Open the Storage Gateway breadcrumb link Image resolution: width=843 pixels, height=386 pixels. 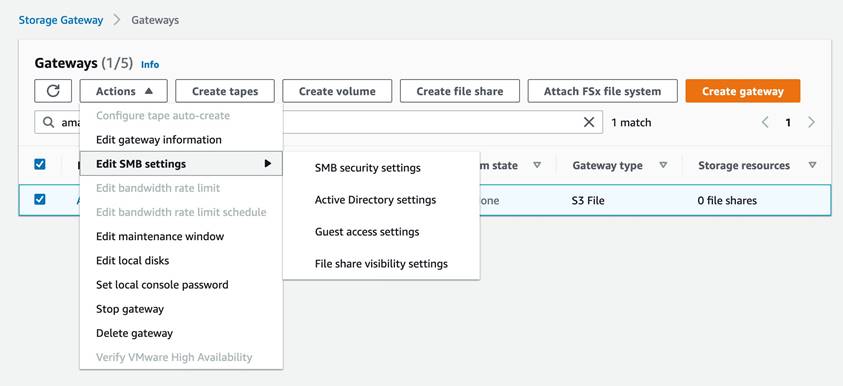61,20
